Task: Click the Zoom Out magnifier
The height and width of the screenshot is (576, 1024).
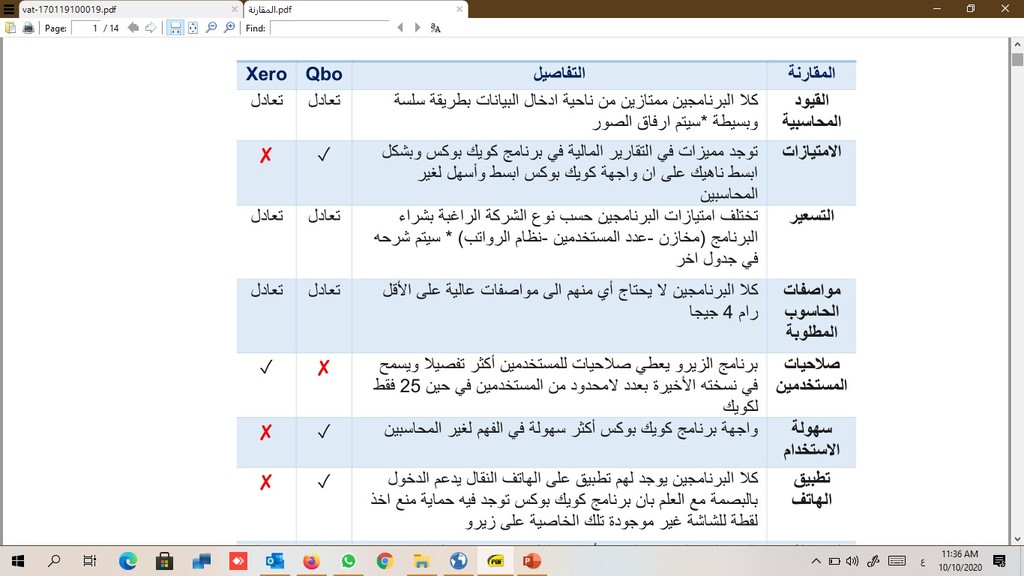Action: coord(212,28)
